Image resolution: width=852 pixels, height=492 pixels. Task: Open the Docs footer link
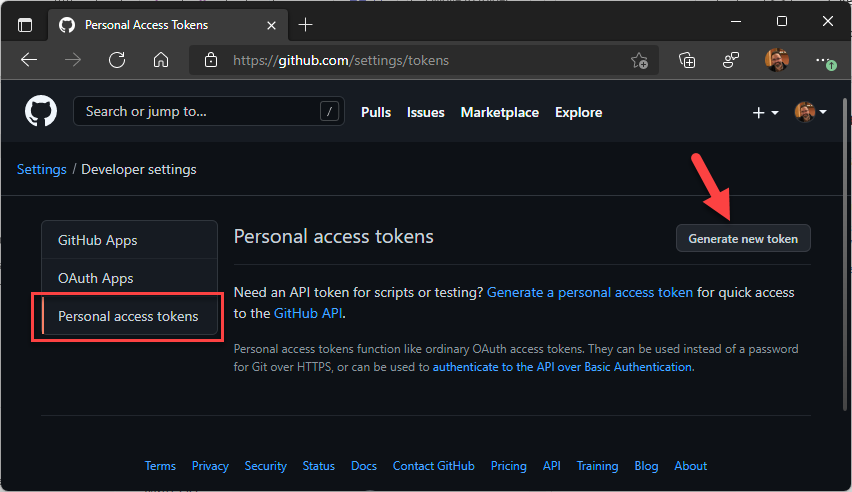tap(364, 466)
